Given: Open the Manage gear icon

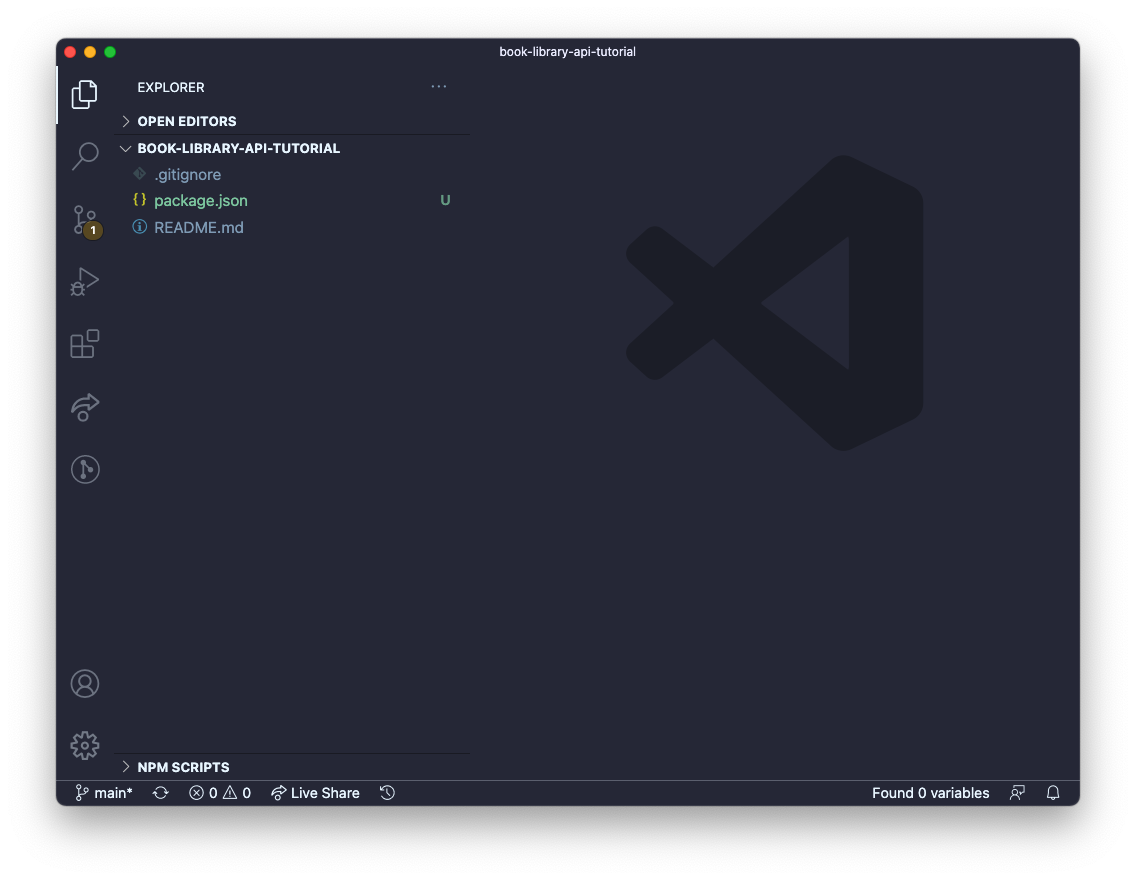Looking at the screenshot, I should click(85, 745).
